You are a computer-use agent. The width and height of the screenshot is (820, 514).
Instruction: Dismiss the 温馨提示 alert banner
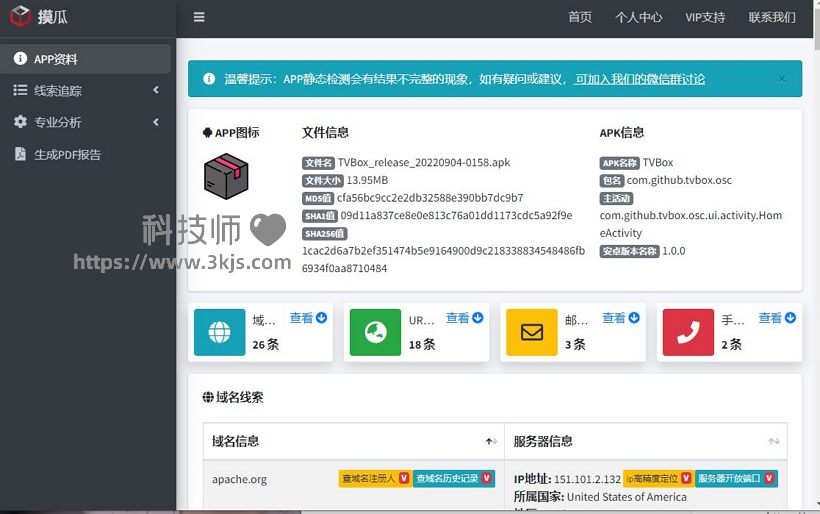pos(782,78)
